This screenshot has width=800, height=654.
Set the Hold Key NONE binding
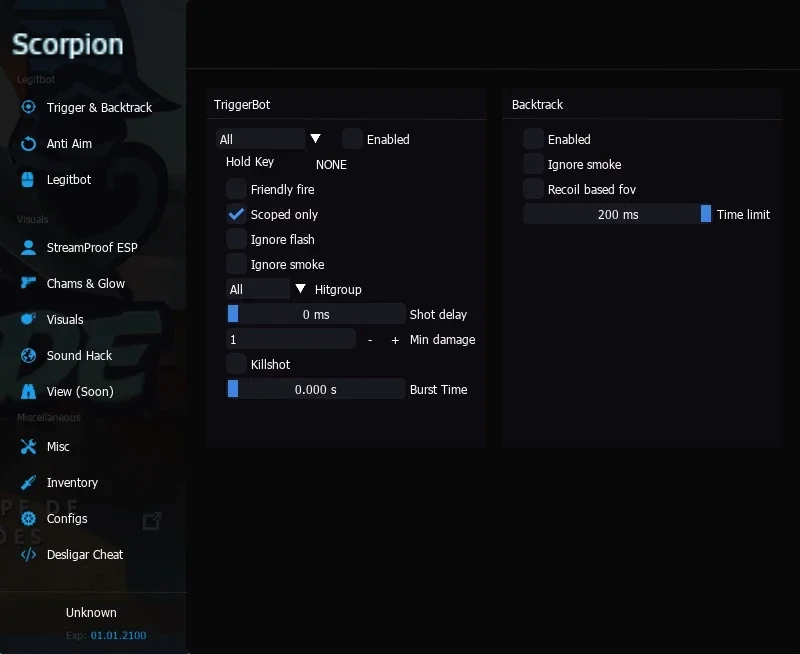[x=331, y=165]
